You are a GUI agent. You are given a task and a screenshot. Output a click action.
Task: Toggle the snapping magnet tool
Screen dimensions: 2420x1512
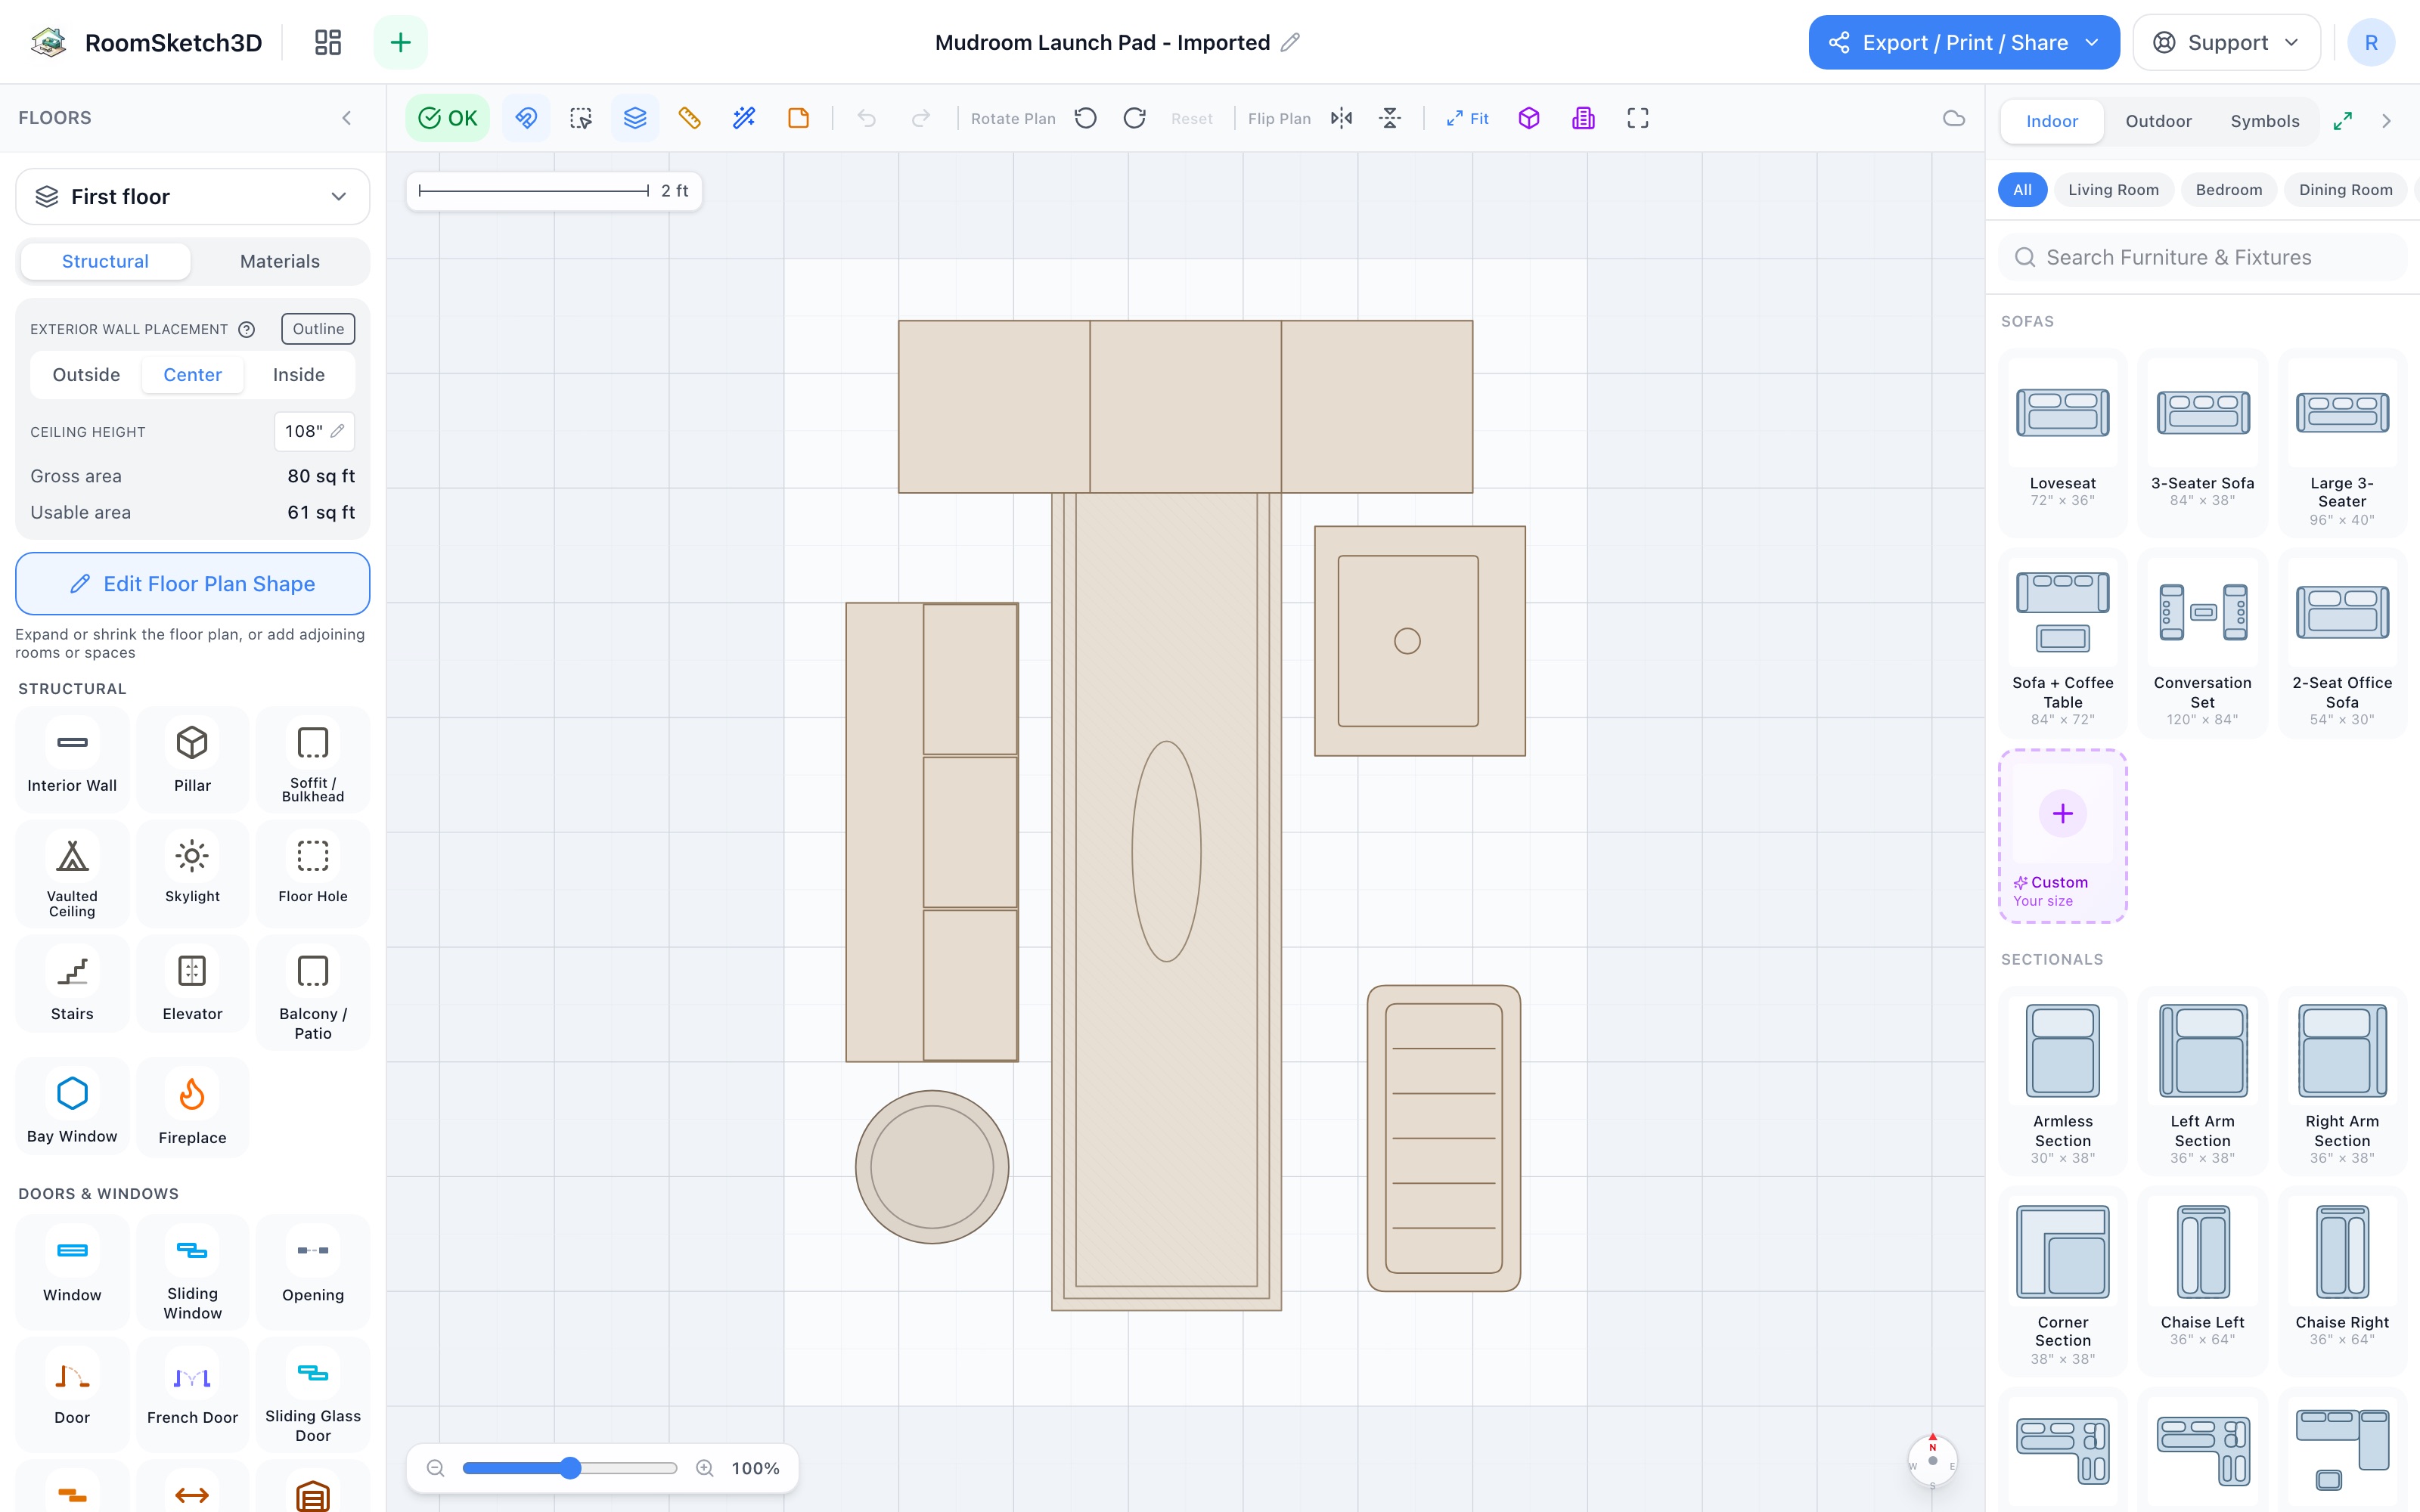526,118
